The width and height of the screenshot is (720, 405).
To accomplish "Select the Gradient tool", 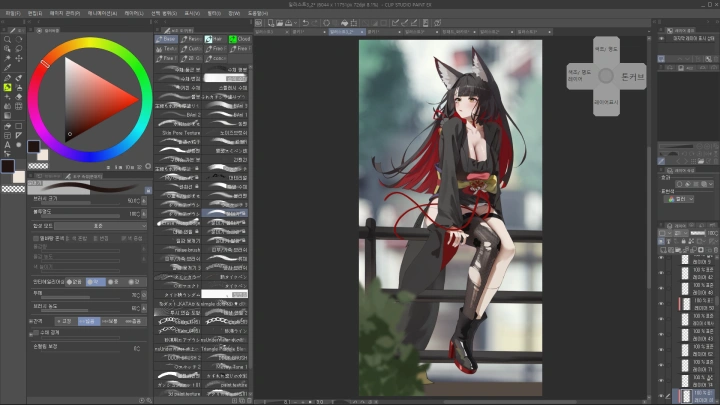I will tap(7, 116).
